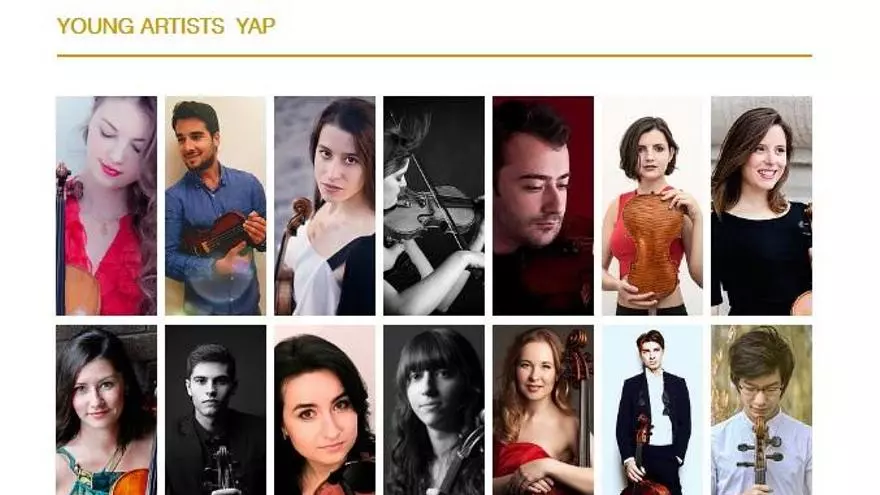Click the word YAP in the heading
The width and height of the screenshot is (880, 495).
pyautogui.click(x=256, y=26)
